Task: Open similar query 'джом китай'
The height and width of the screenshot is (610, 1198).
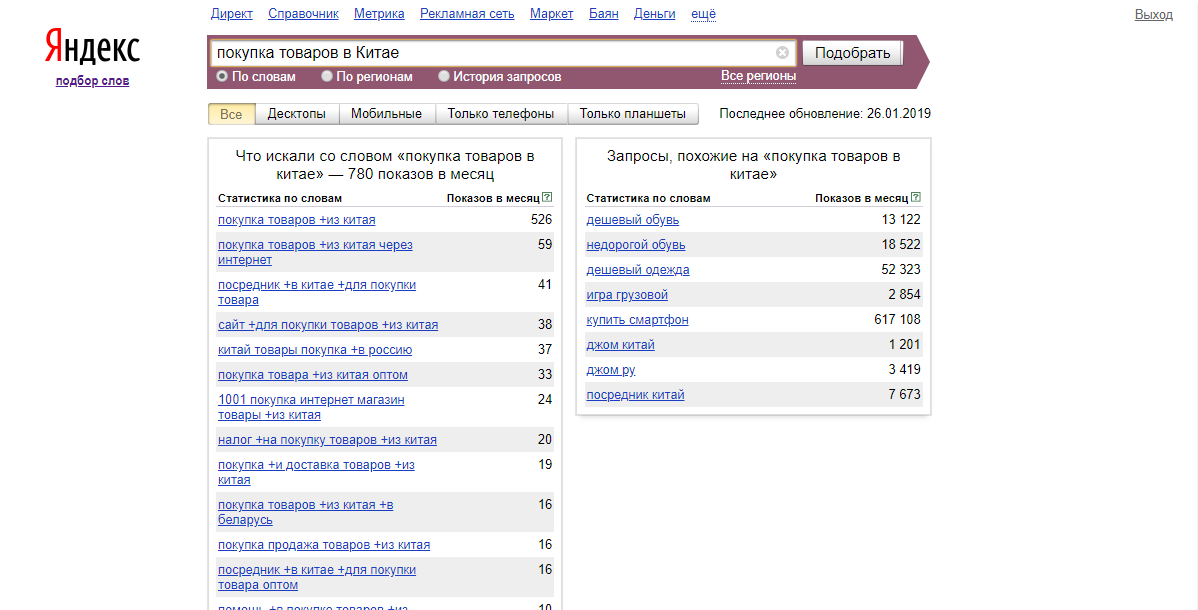Action: click(x=620, y=346)
